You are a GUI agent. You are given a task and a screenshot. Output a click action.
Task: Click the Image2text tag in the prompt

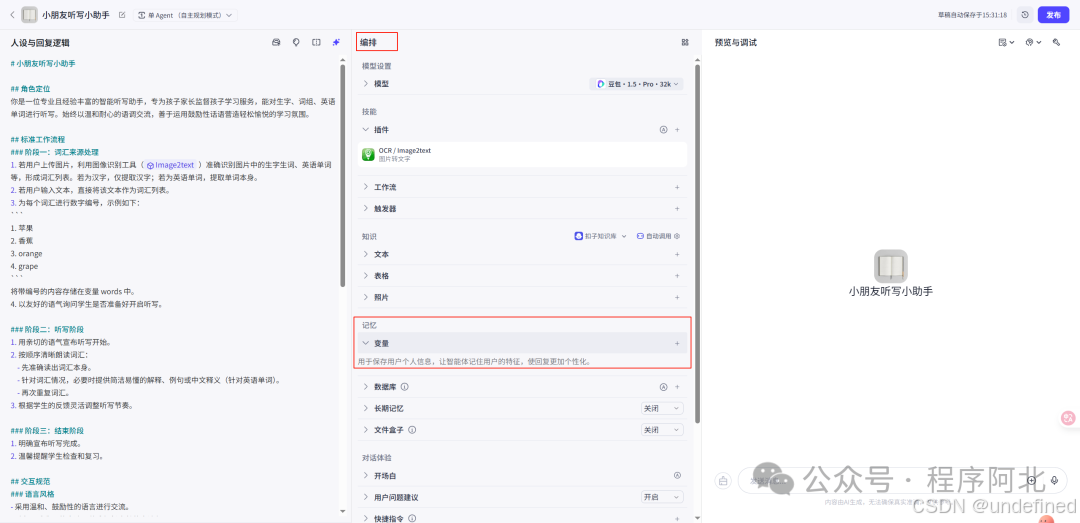(x=172, y=165)
